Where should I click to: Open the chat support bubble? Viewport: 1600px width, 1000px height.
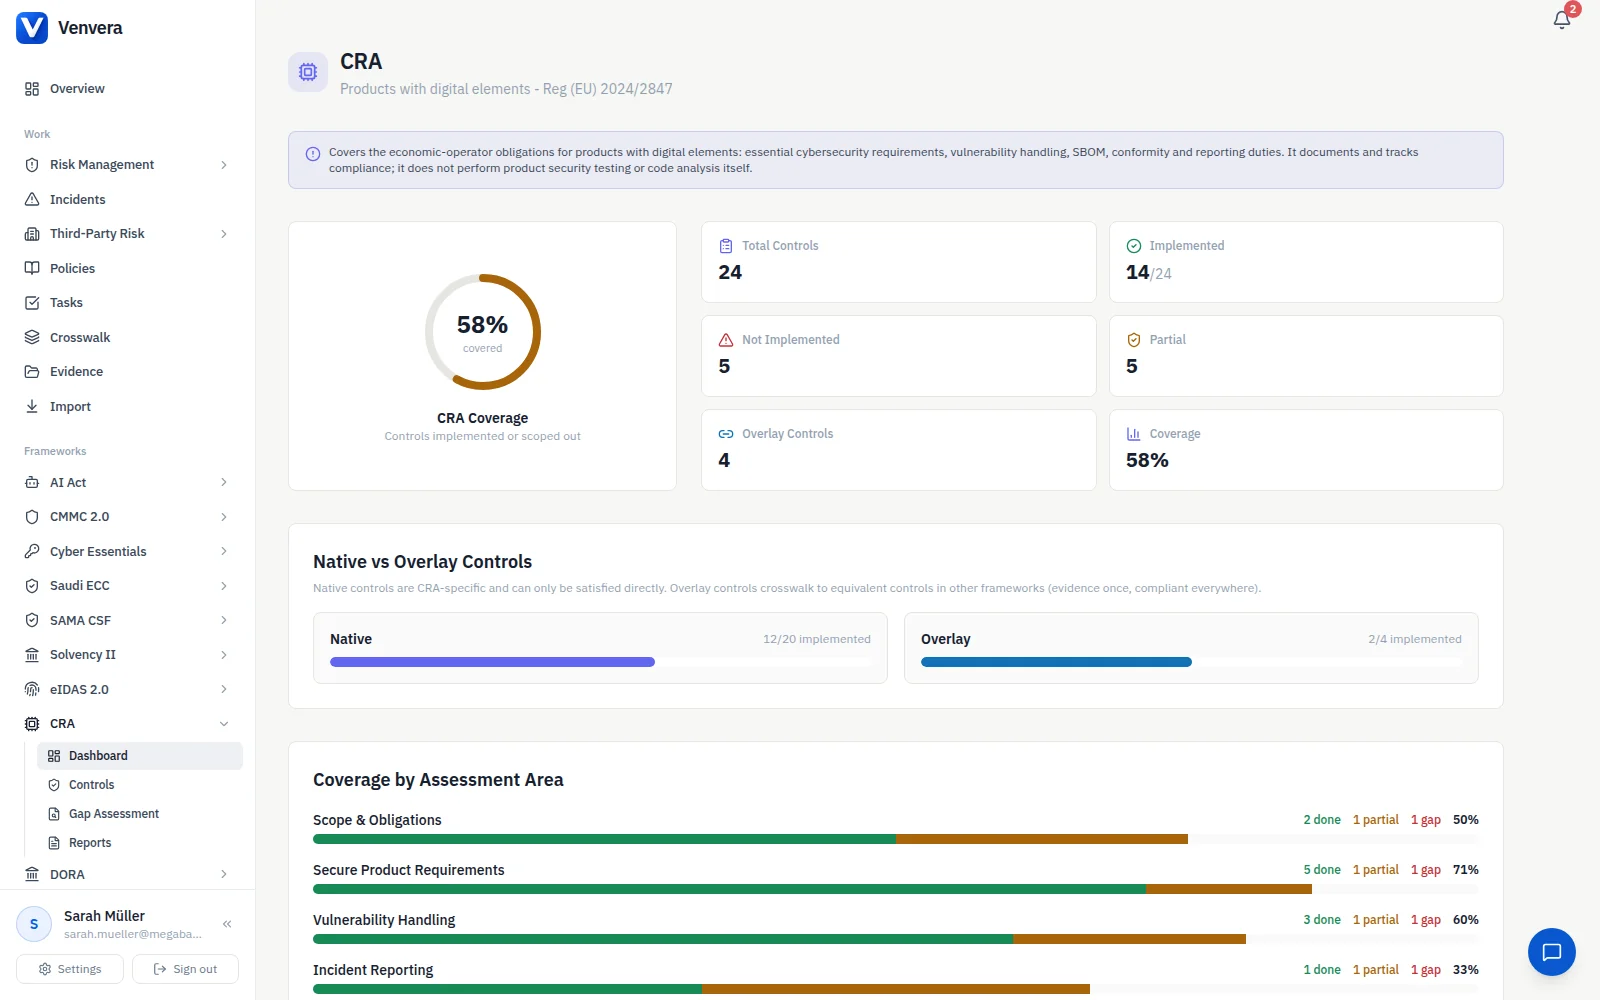pyautogui.click(x=1552, y=952)
